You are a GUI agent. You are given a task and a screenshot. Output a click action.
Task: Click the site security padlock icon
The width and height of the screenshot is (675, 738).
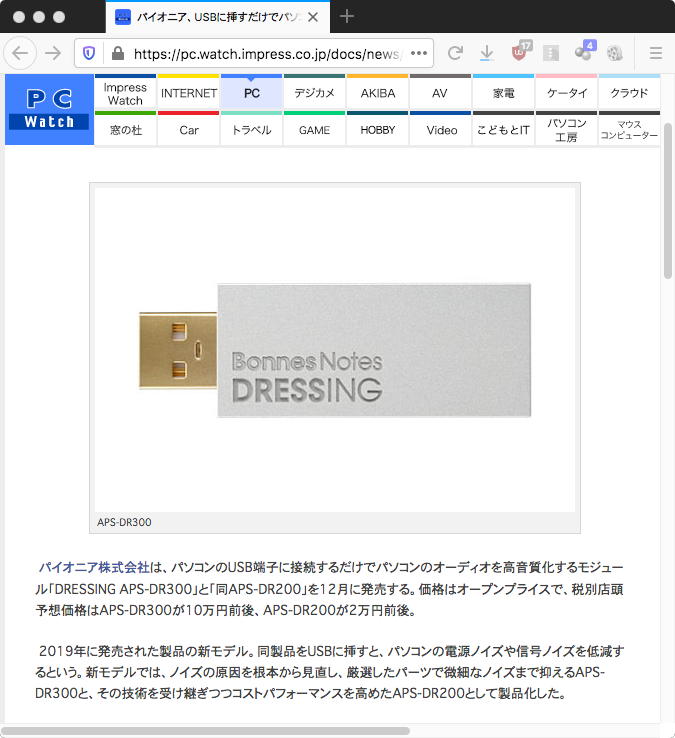click(118, 53)
